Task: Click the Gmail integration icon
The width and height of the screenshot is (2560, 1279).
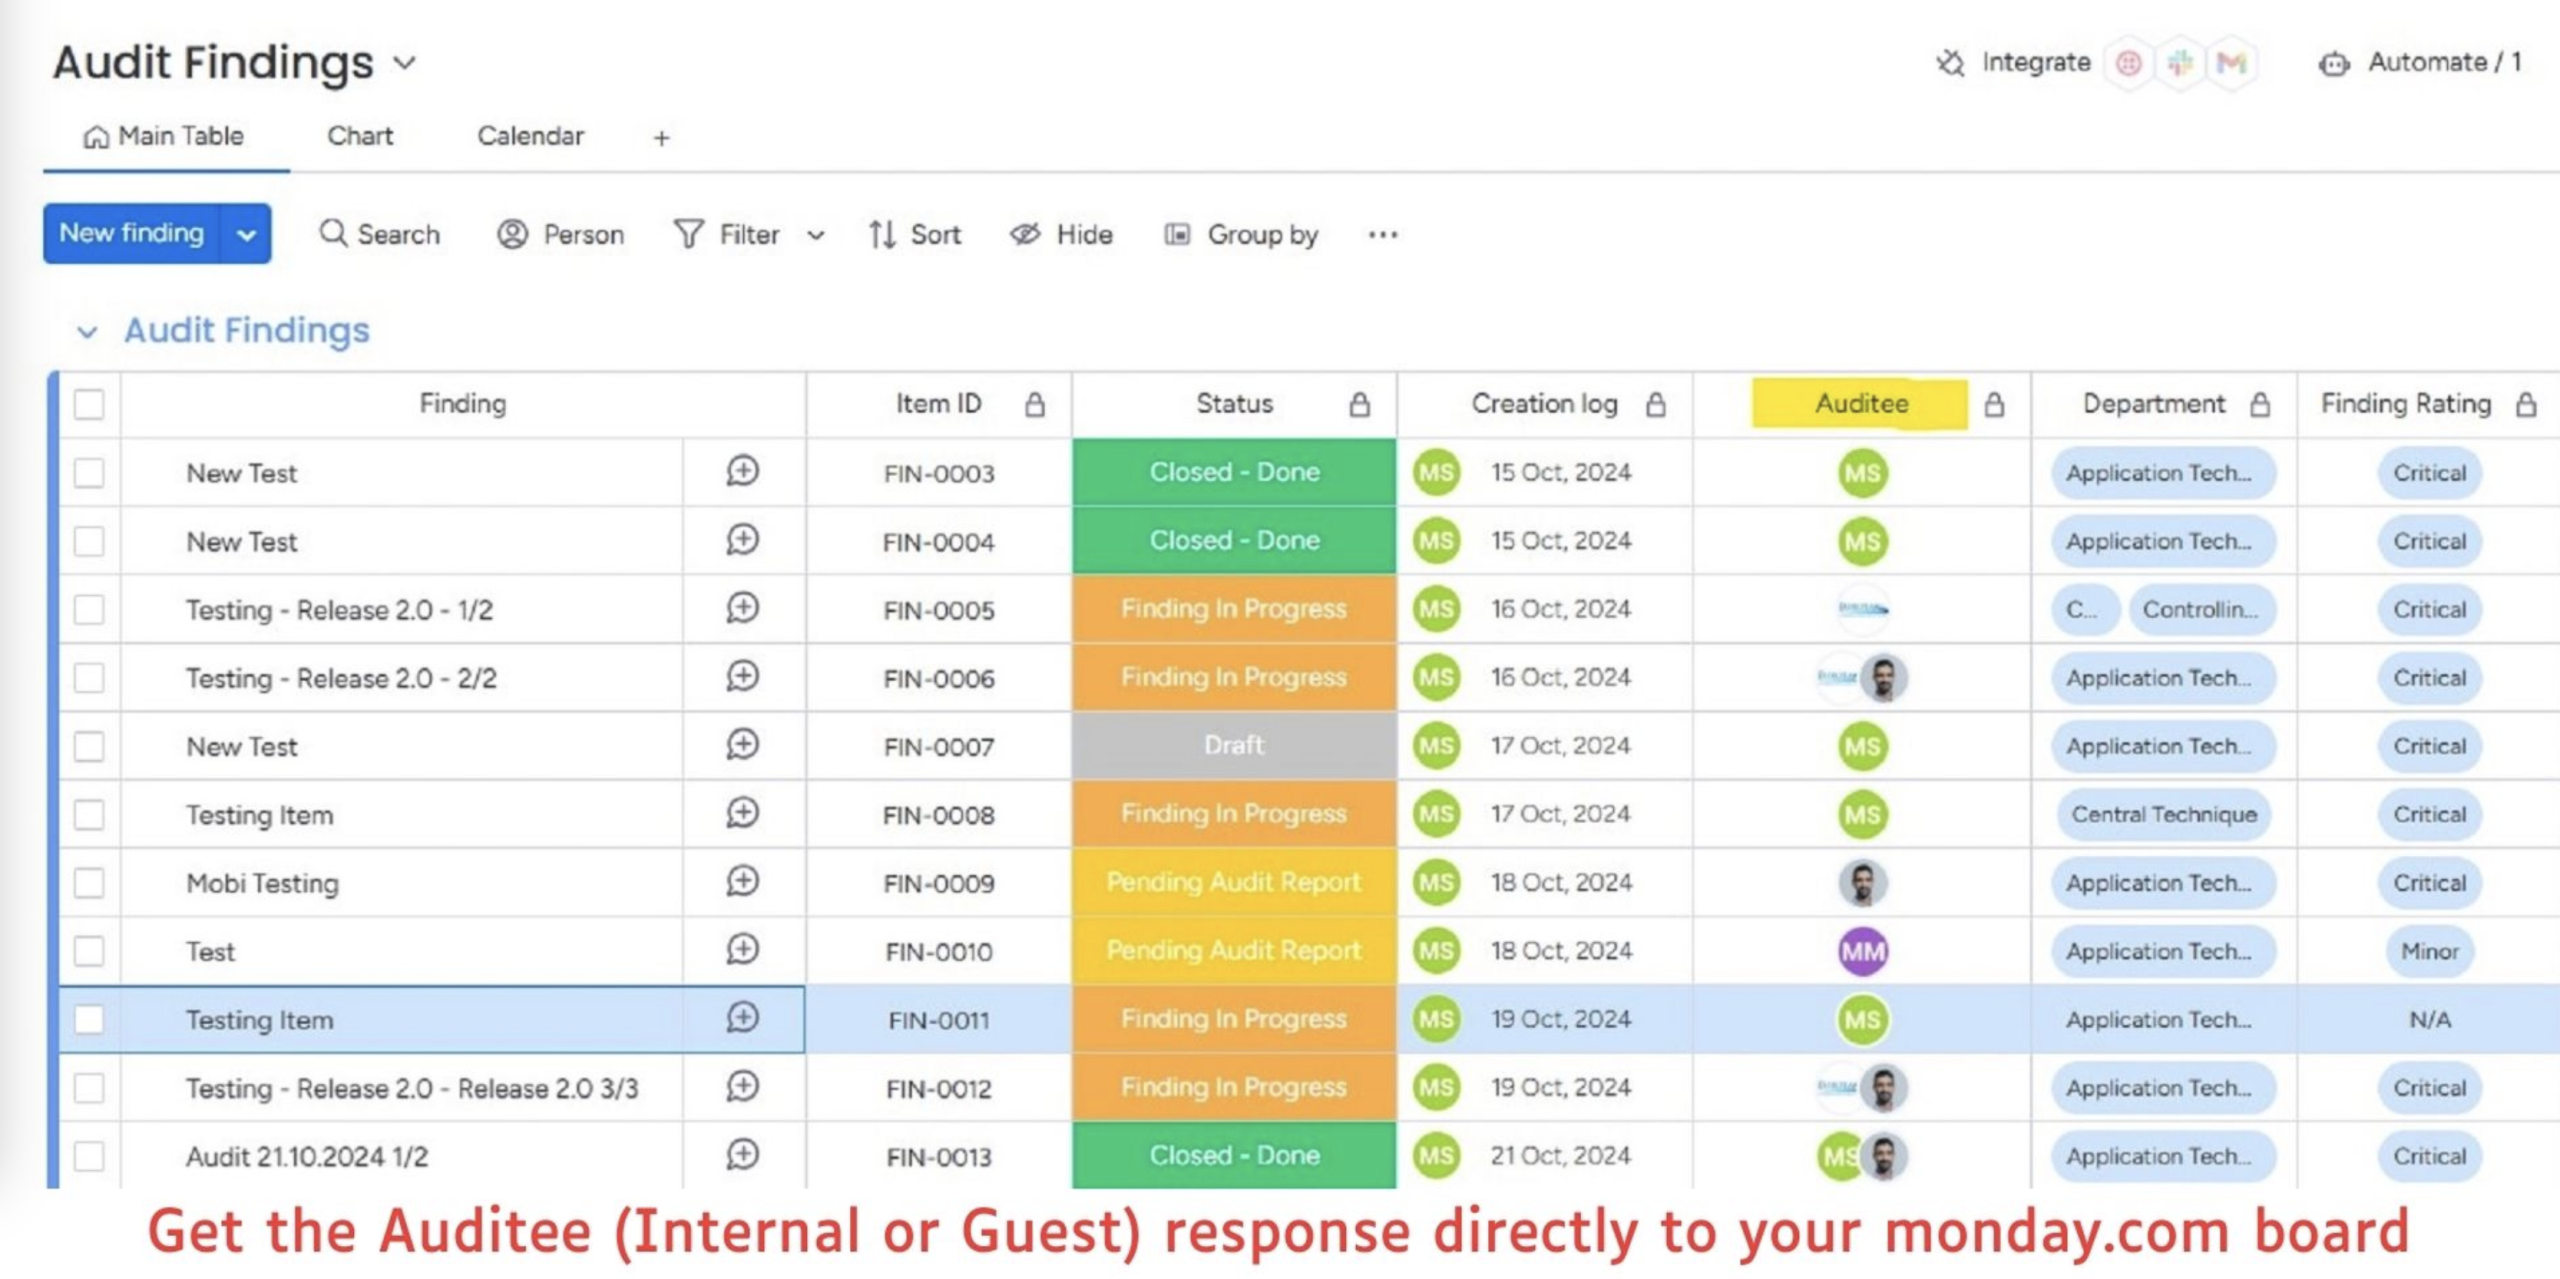Action: [x=2231, y=63]
